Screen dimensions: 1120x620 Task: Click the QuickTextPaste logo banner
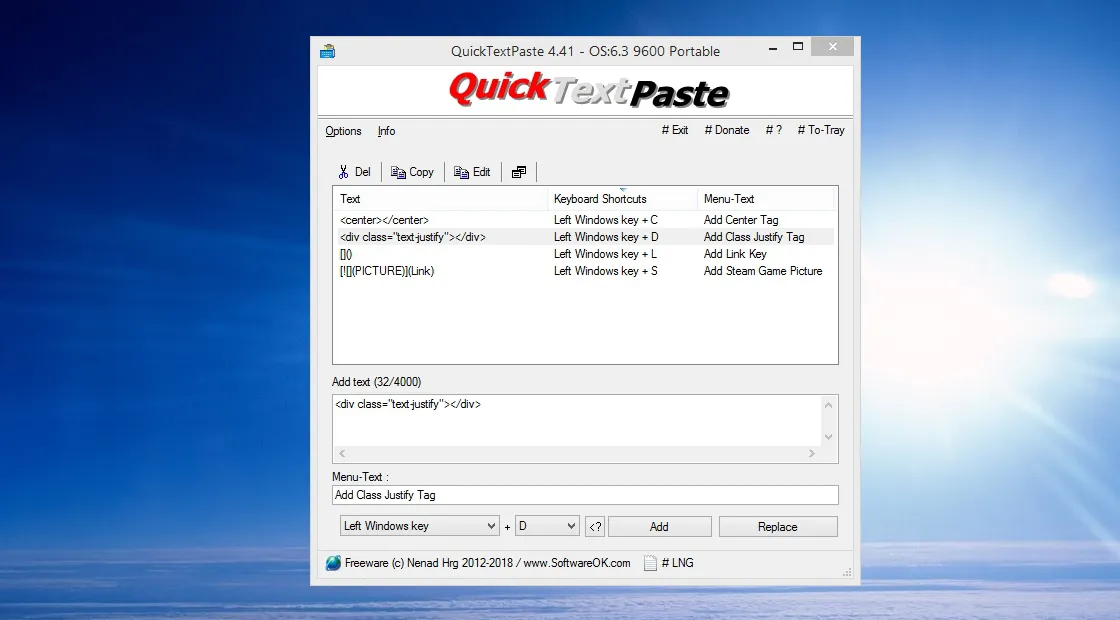tap(589, 91)
